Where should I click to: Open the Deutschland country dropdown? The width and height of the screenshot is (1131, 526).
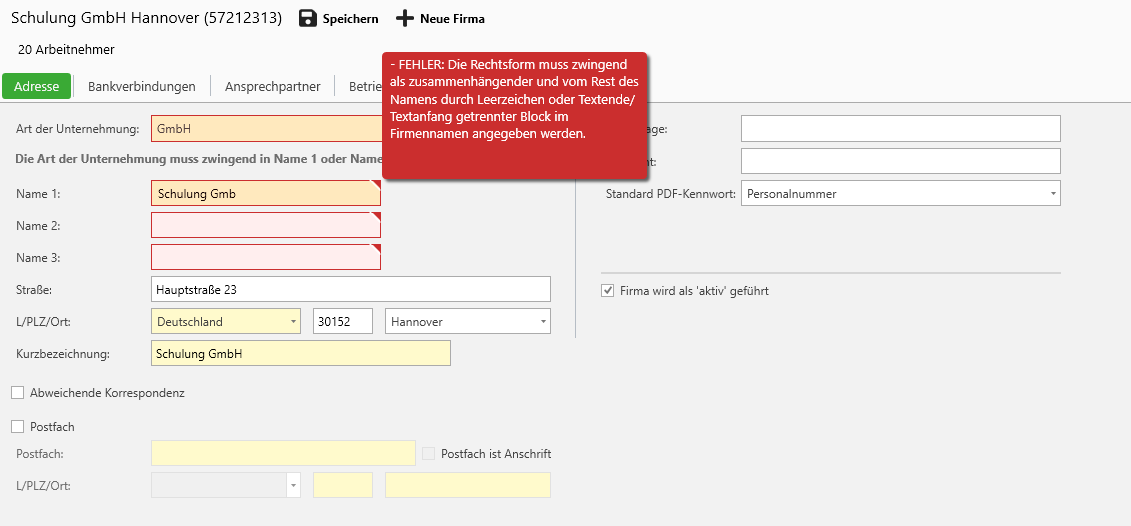click(x=293, y=322)
